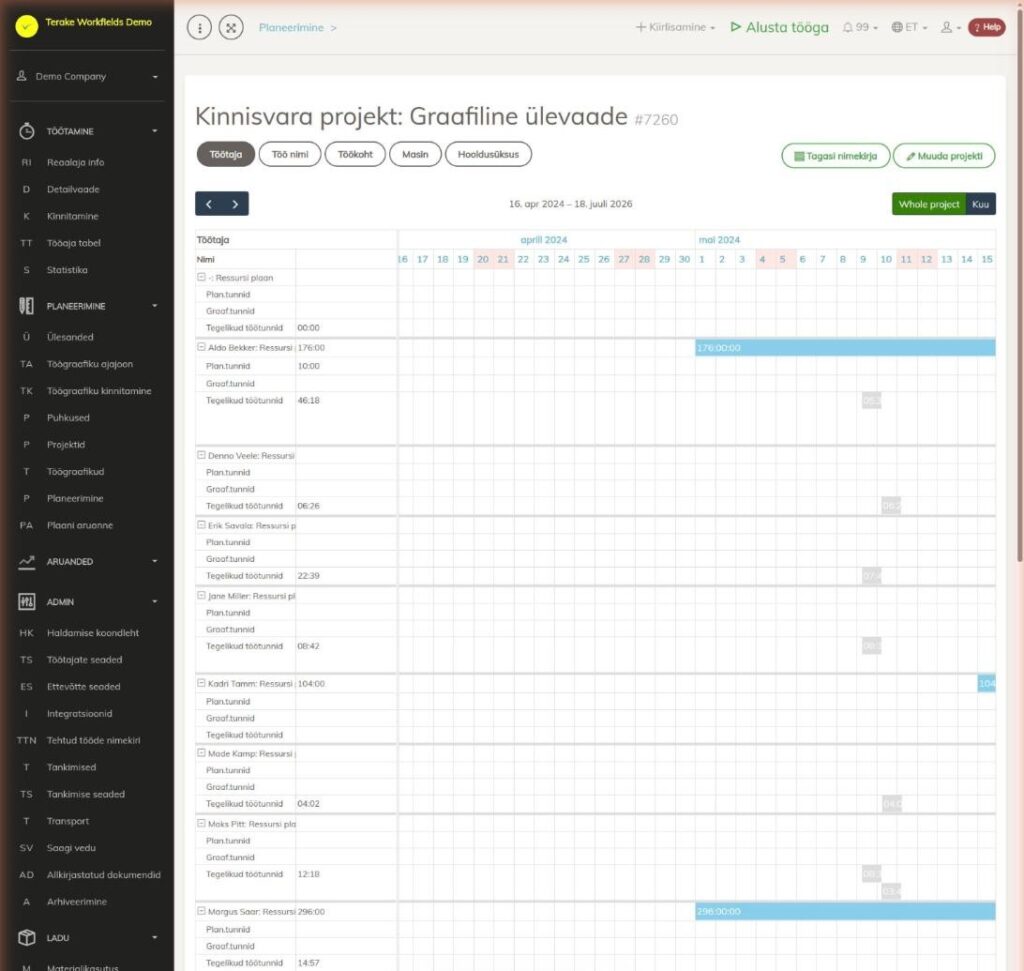Open the ET language globe menu
Viewport: 1024px width, 971px height.
909,27
